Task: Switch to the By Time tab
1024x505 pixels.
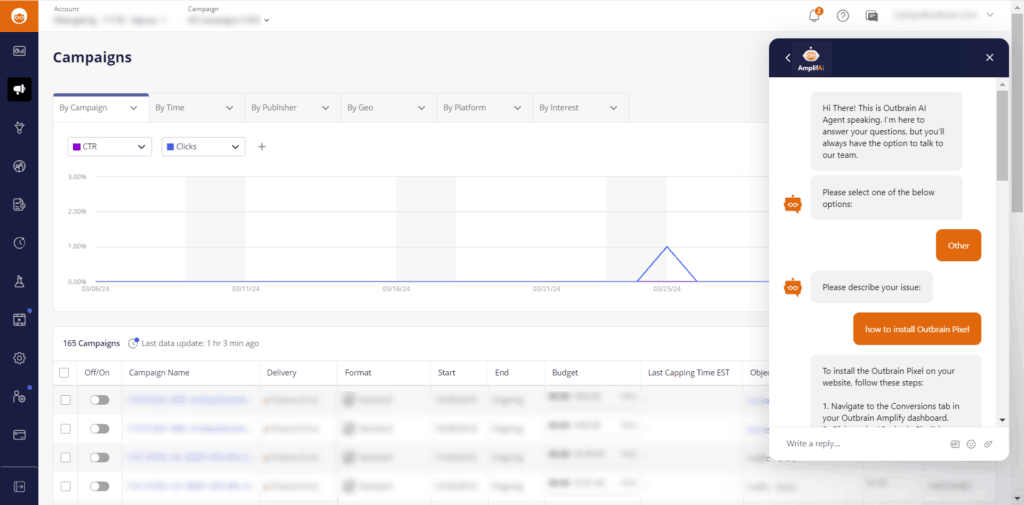Action: tap(197, 108)
